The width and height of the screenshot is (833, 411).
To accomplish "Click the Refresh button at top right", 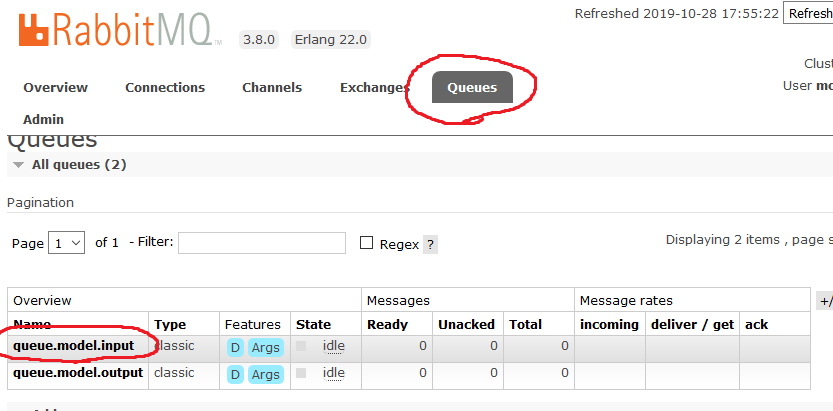I will coord(809,14).
